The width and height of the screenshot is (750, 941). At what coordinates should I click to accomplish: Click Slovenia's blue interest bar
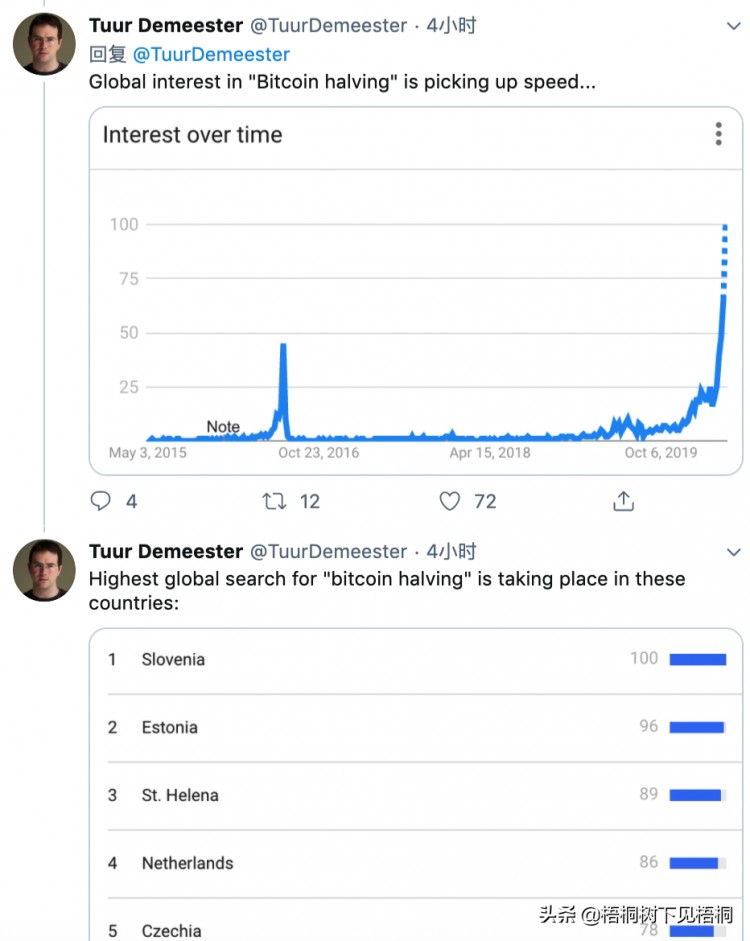[698, 660]
